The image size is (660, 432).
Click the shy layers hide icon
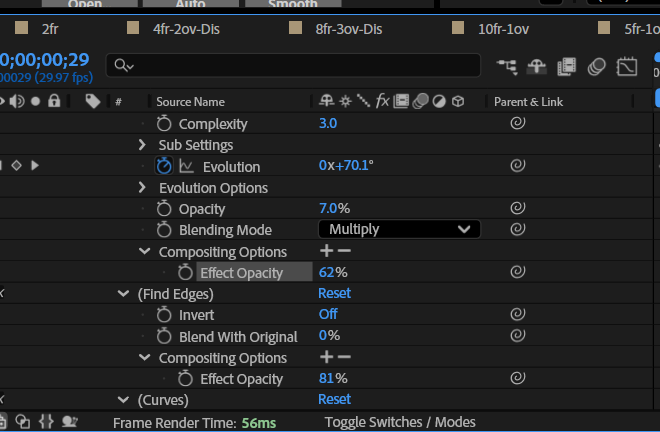tap(537, 66)
